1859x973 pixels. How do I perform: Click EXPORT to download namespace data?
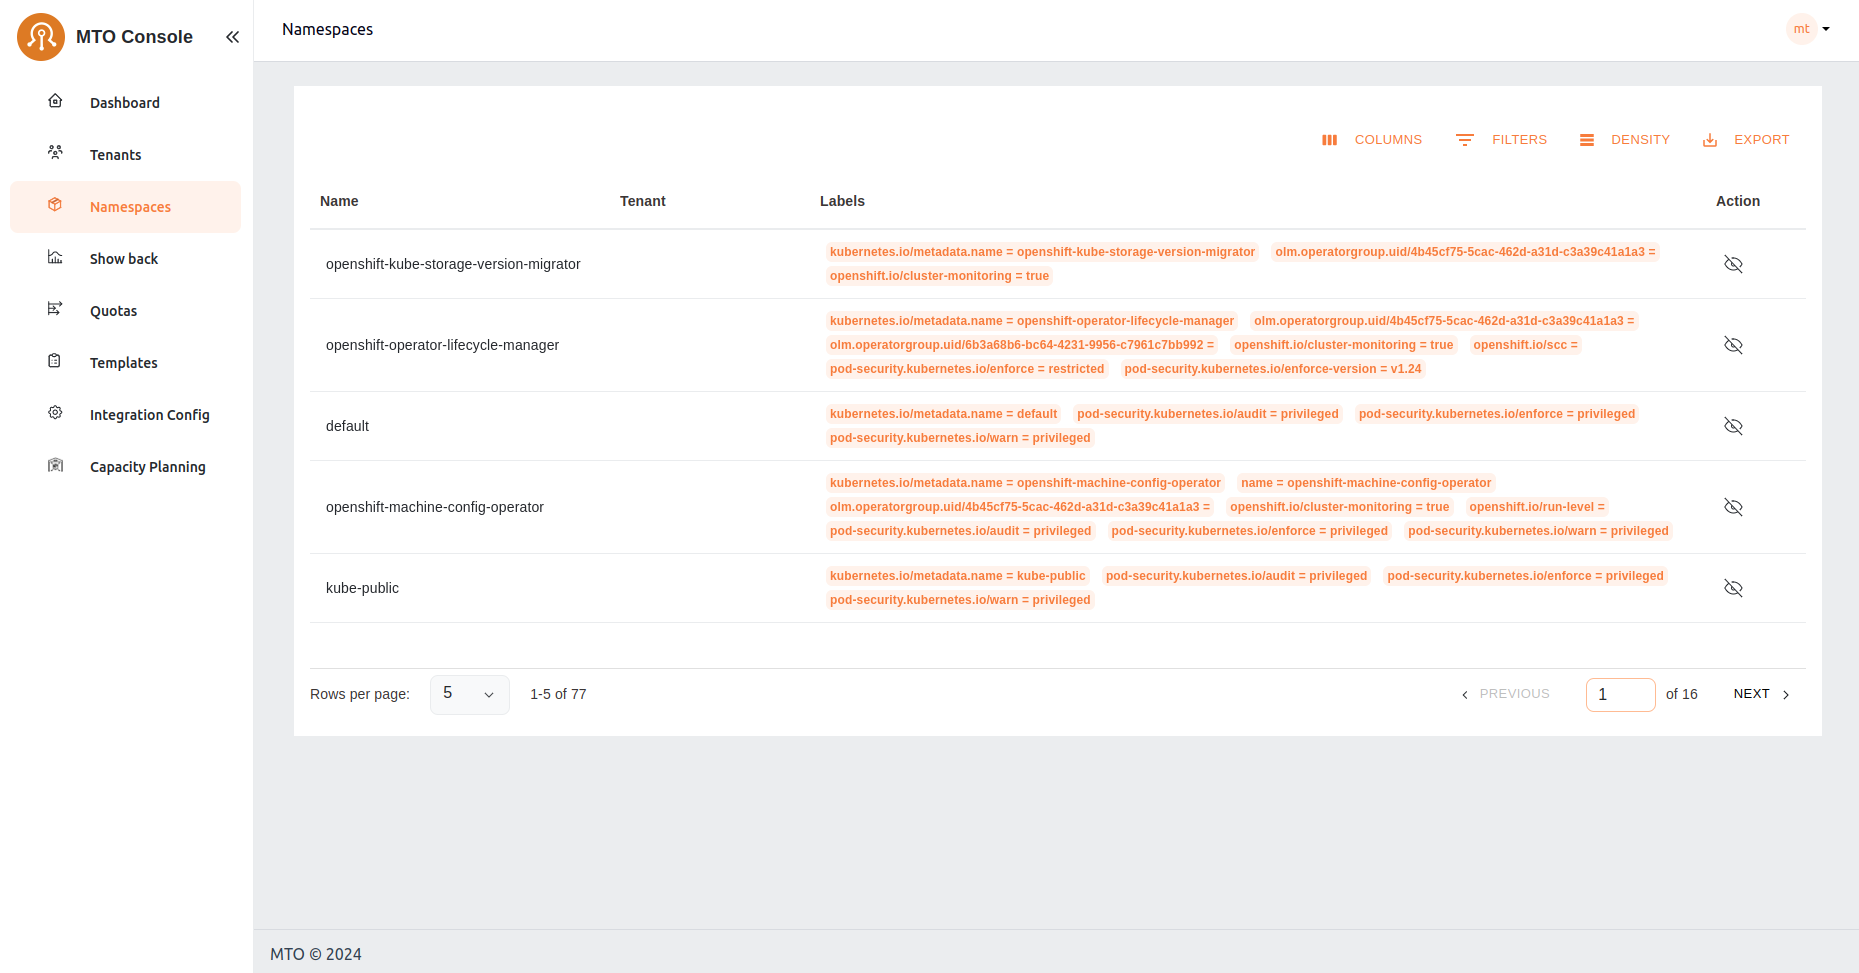(x=1746, y=140)
